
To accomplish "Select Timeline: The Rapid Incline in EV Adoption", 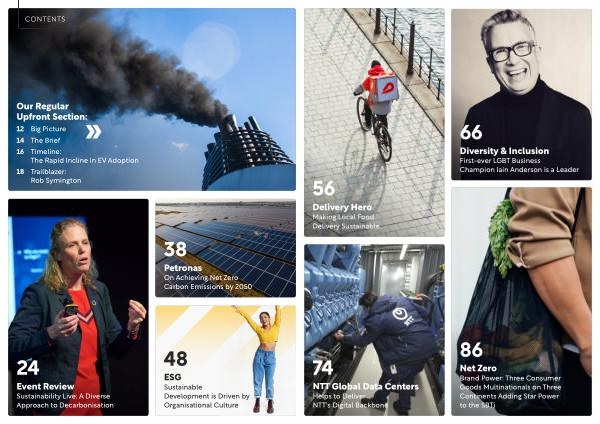I will [77, 156].
